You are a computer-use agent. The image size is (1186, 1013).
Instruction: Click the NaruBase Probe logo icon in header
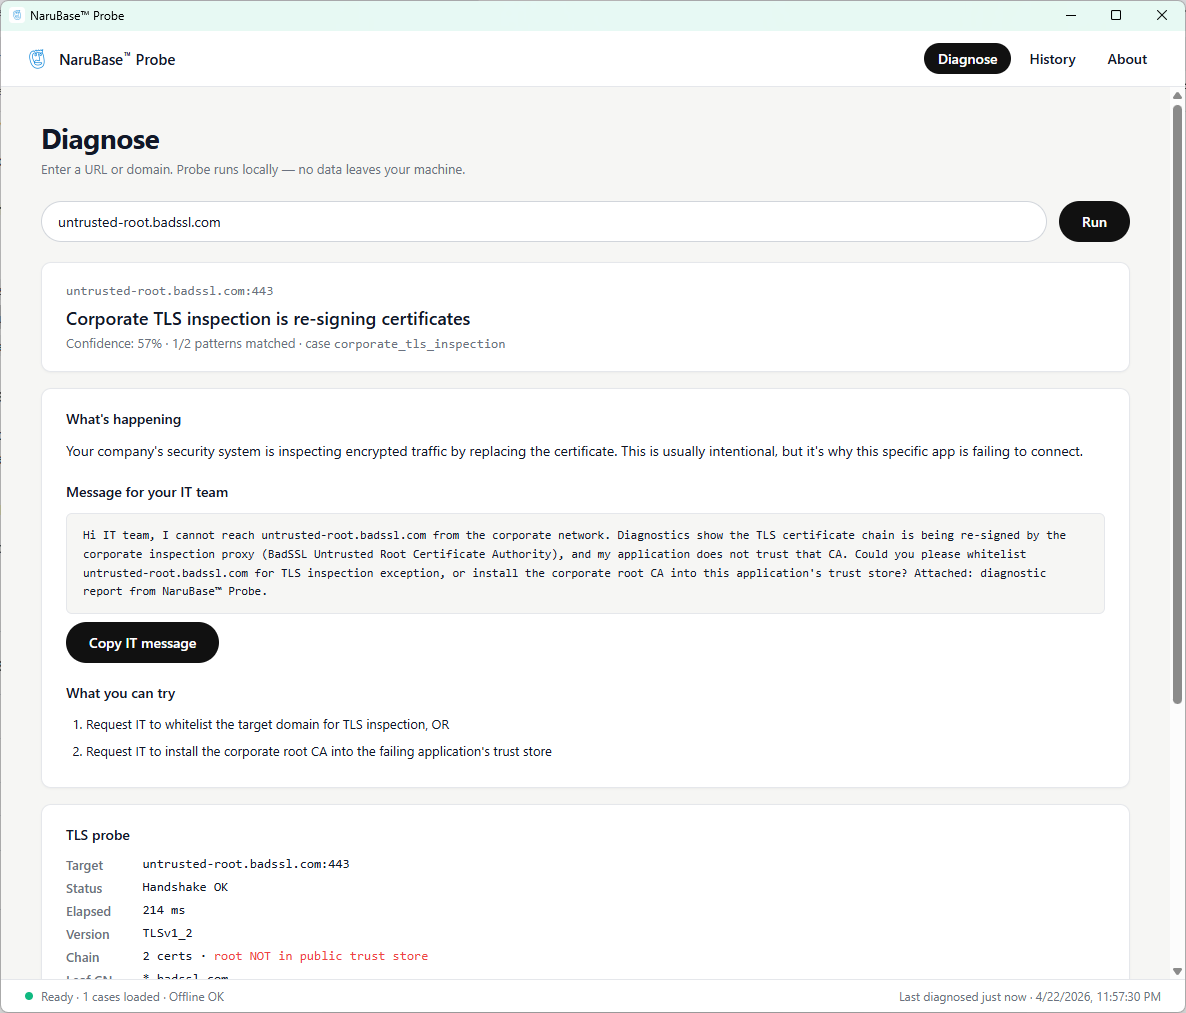pos(37,59)
